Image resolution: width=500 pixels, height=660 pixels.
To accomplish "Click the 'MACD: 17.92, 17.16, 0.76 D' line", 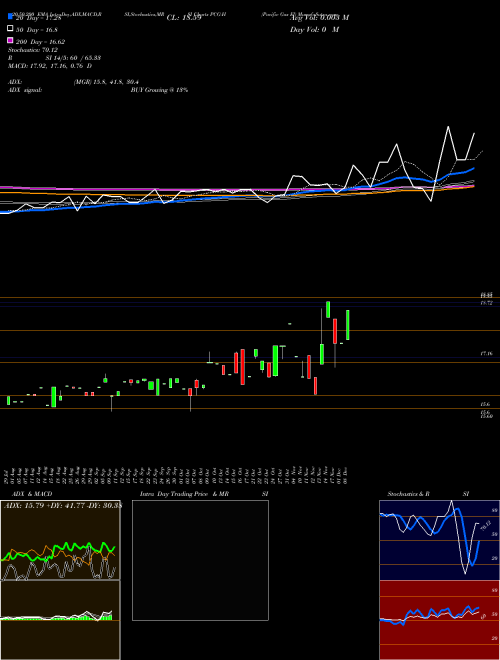I will (50, 66).
